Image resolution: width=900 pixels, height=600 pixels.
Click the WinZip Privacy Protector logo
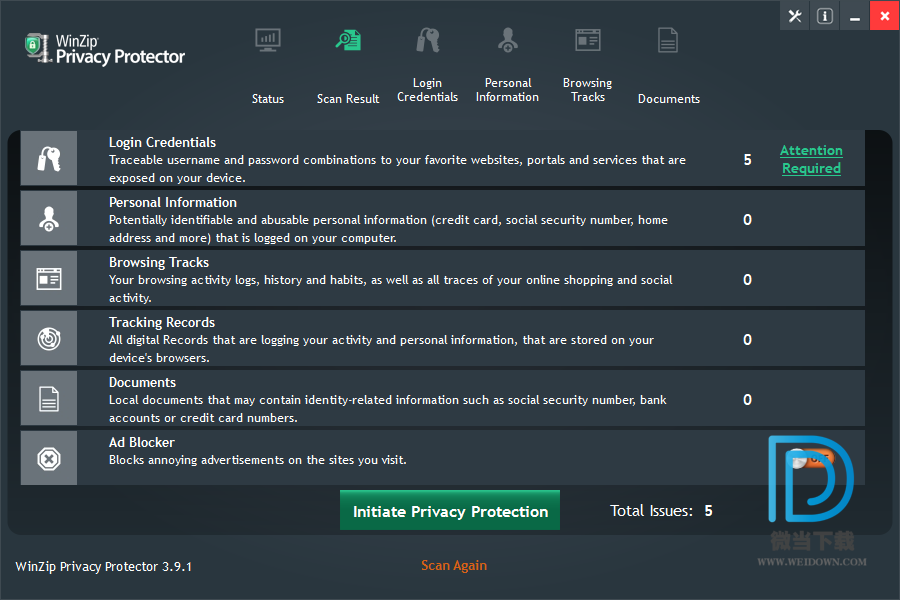[104, 49]
